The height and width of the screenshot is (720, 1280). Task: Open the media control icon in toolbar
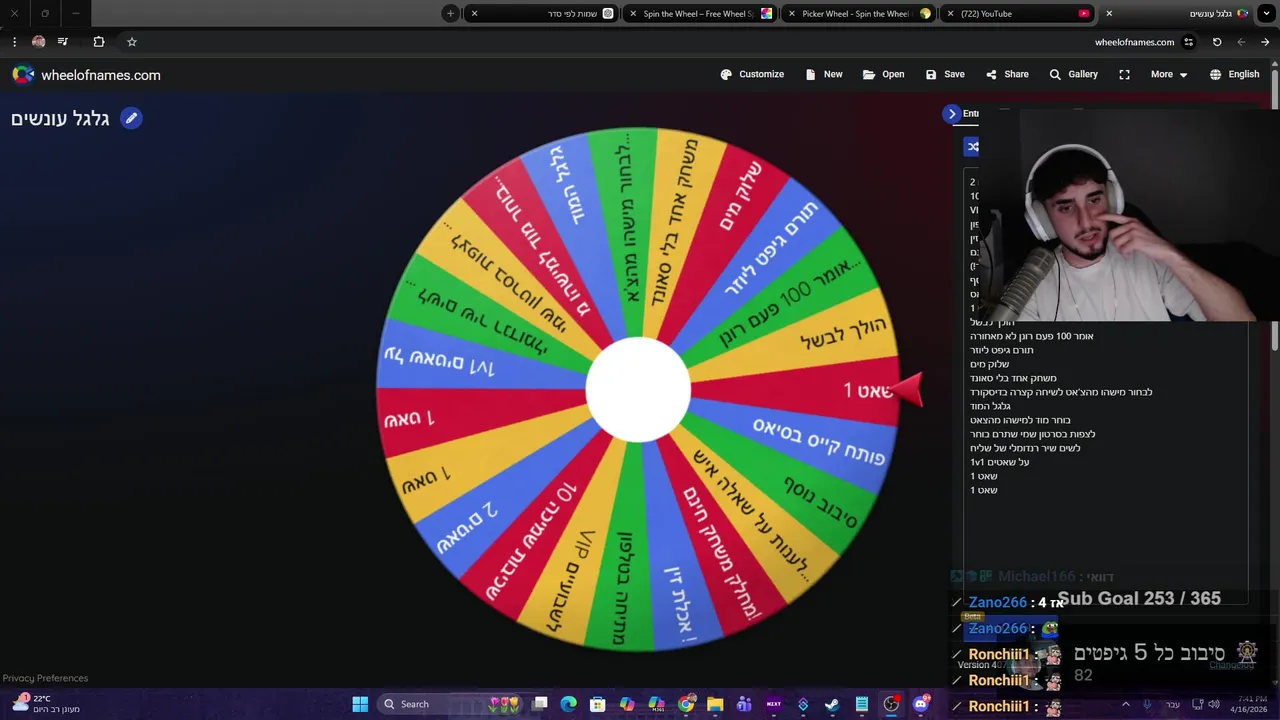tap(63, 42)
